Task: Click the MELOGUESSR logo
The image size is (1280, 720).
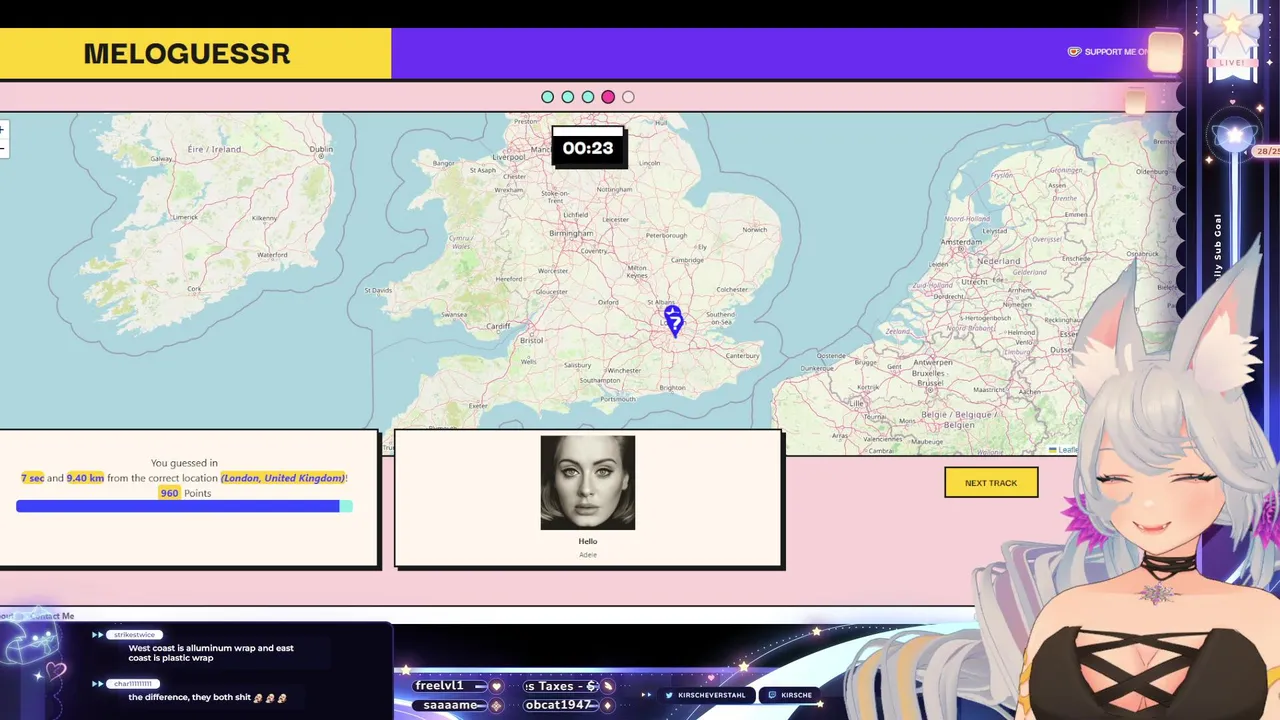Action: [187, 54]
